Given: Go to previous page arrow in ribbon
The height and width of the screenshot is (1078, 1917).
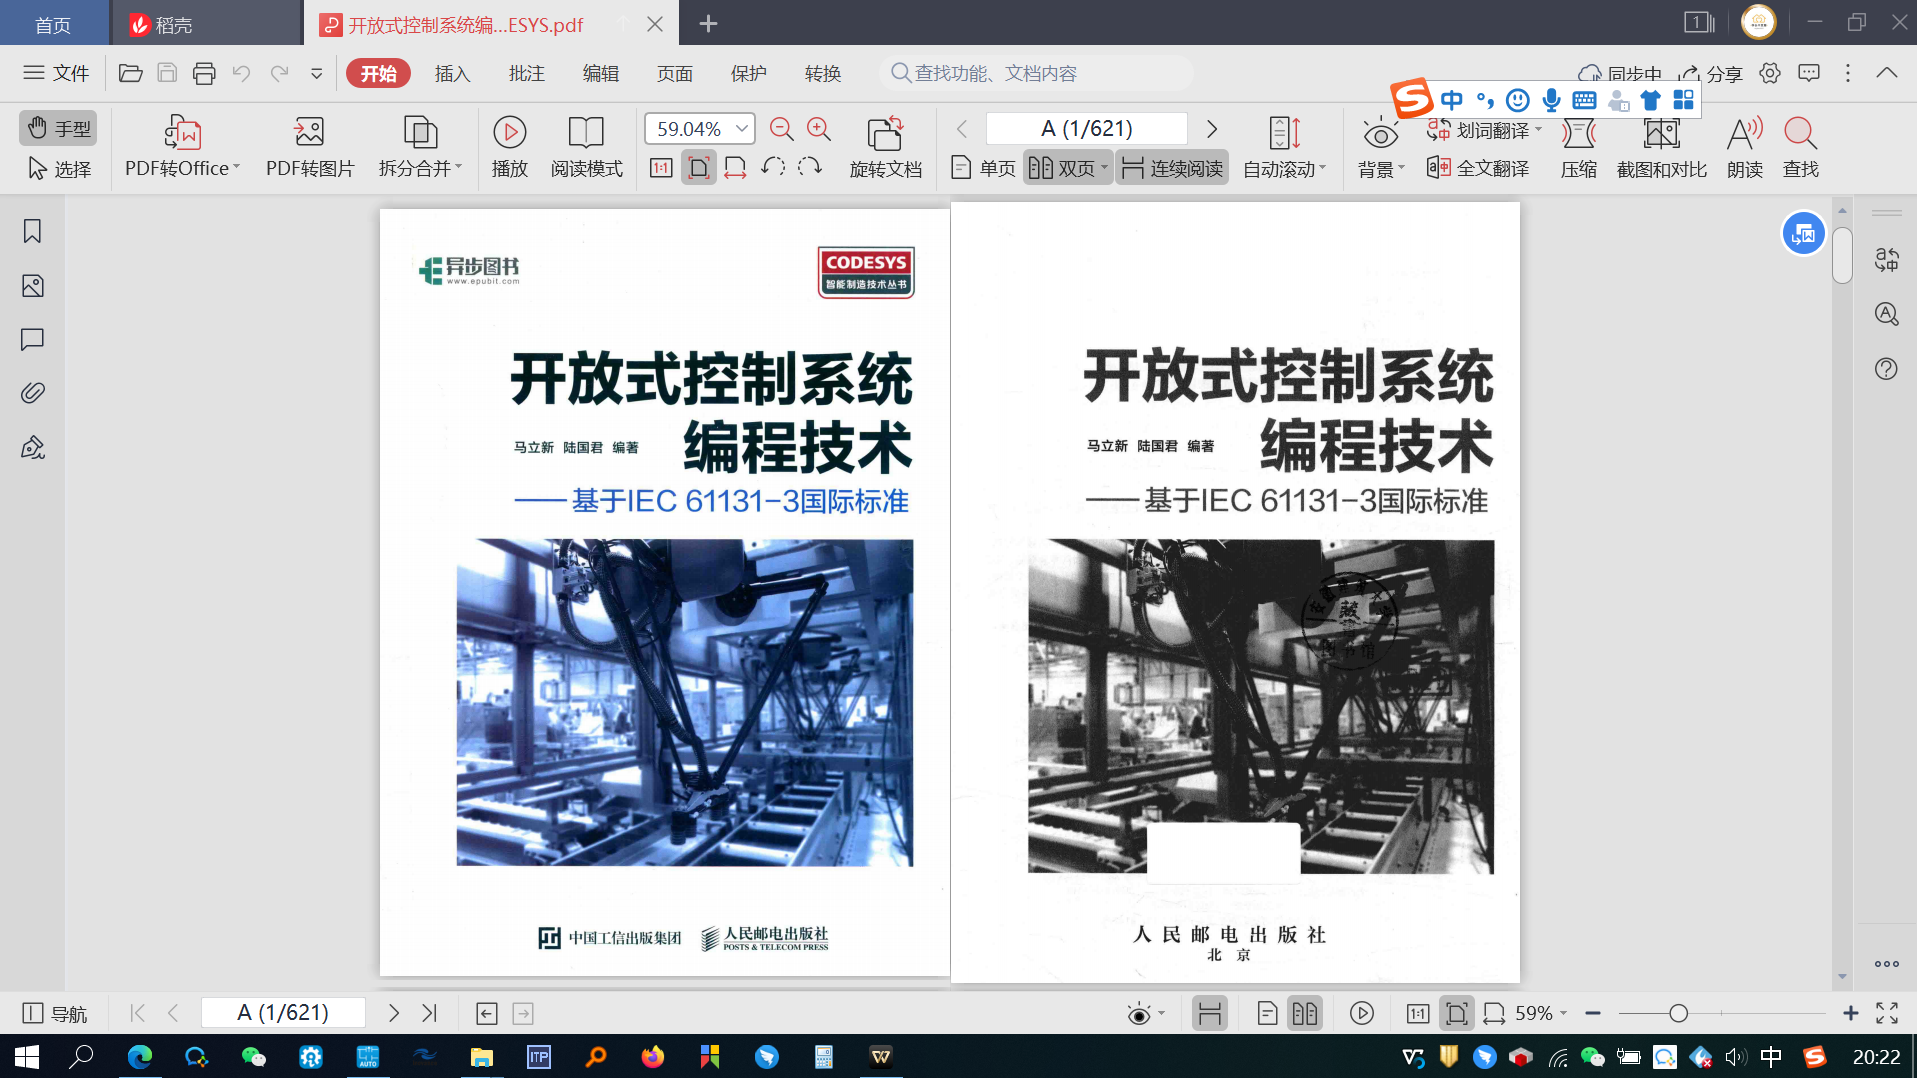Looking at the screenshot, I should [x=962, y=129].
